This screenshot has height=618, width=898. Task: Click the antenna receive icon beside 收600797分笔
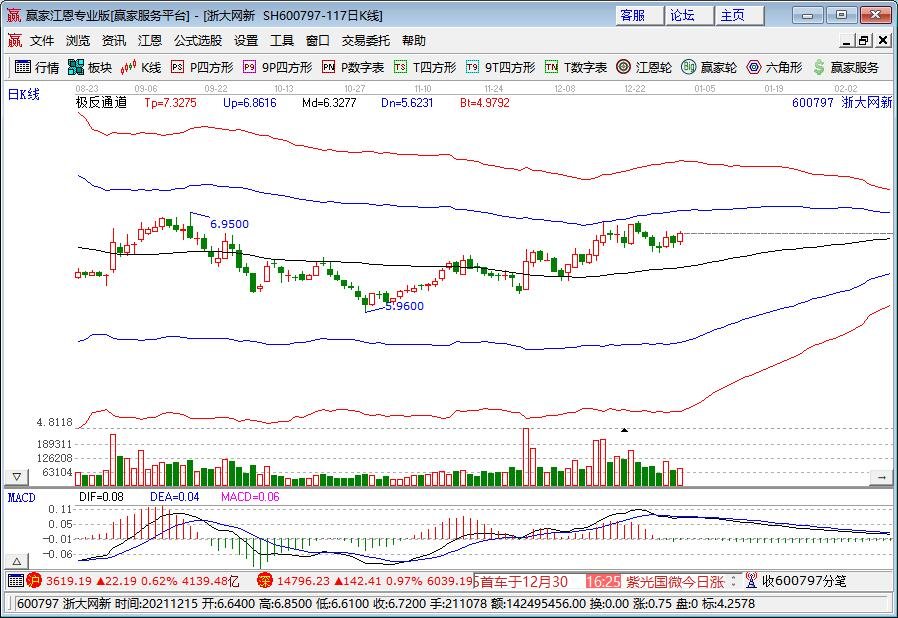pos(751,581)
